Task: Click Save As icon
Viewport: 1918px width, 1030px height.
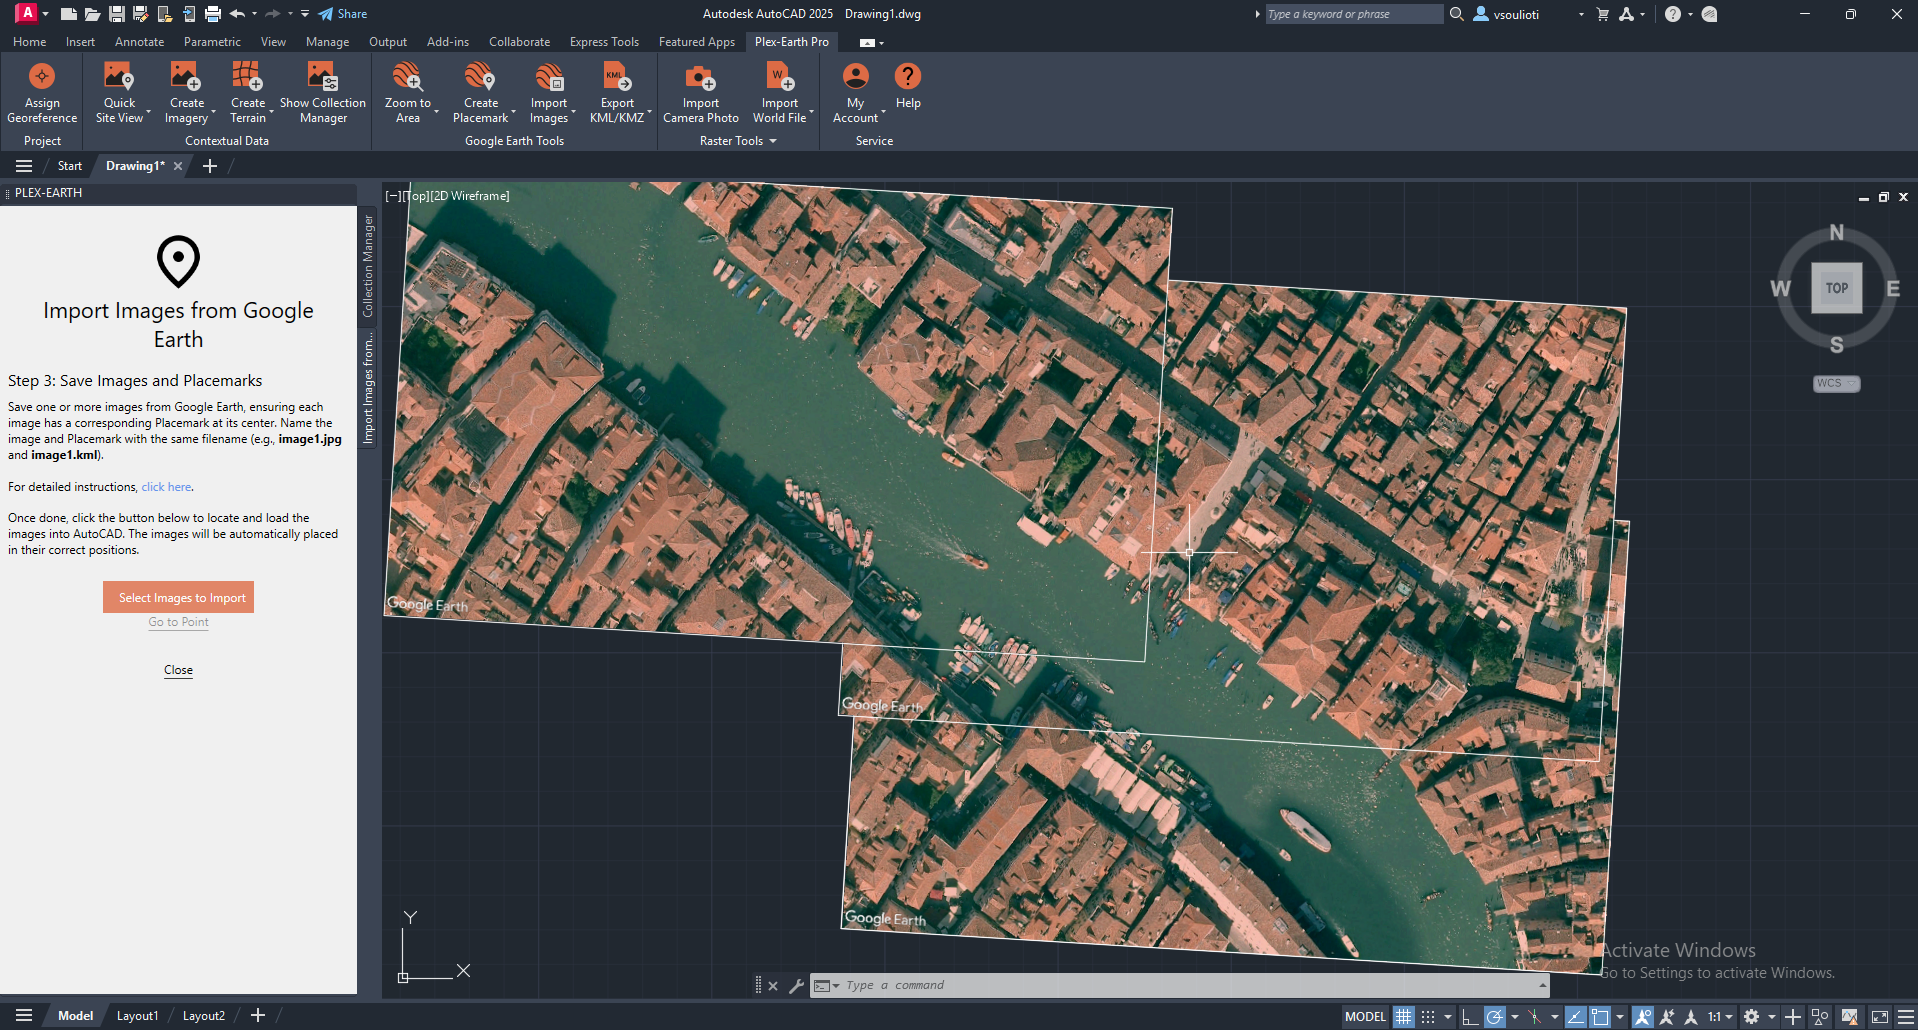Action: tap(140, 14)
